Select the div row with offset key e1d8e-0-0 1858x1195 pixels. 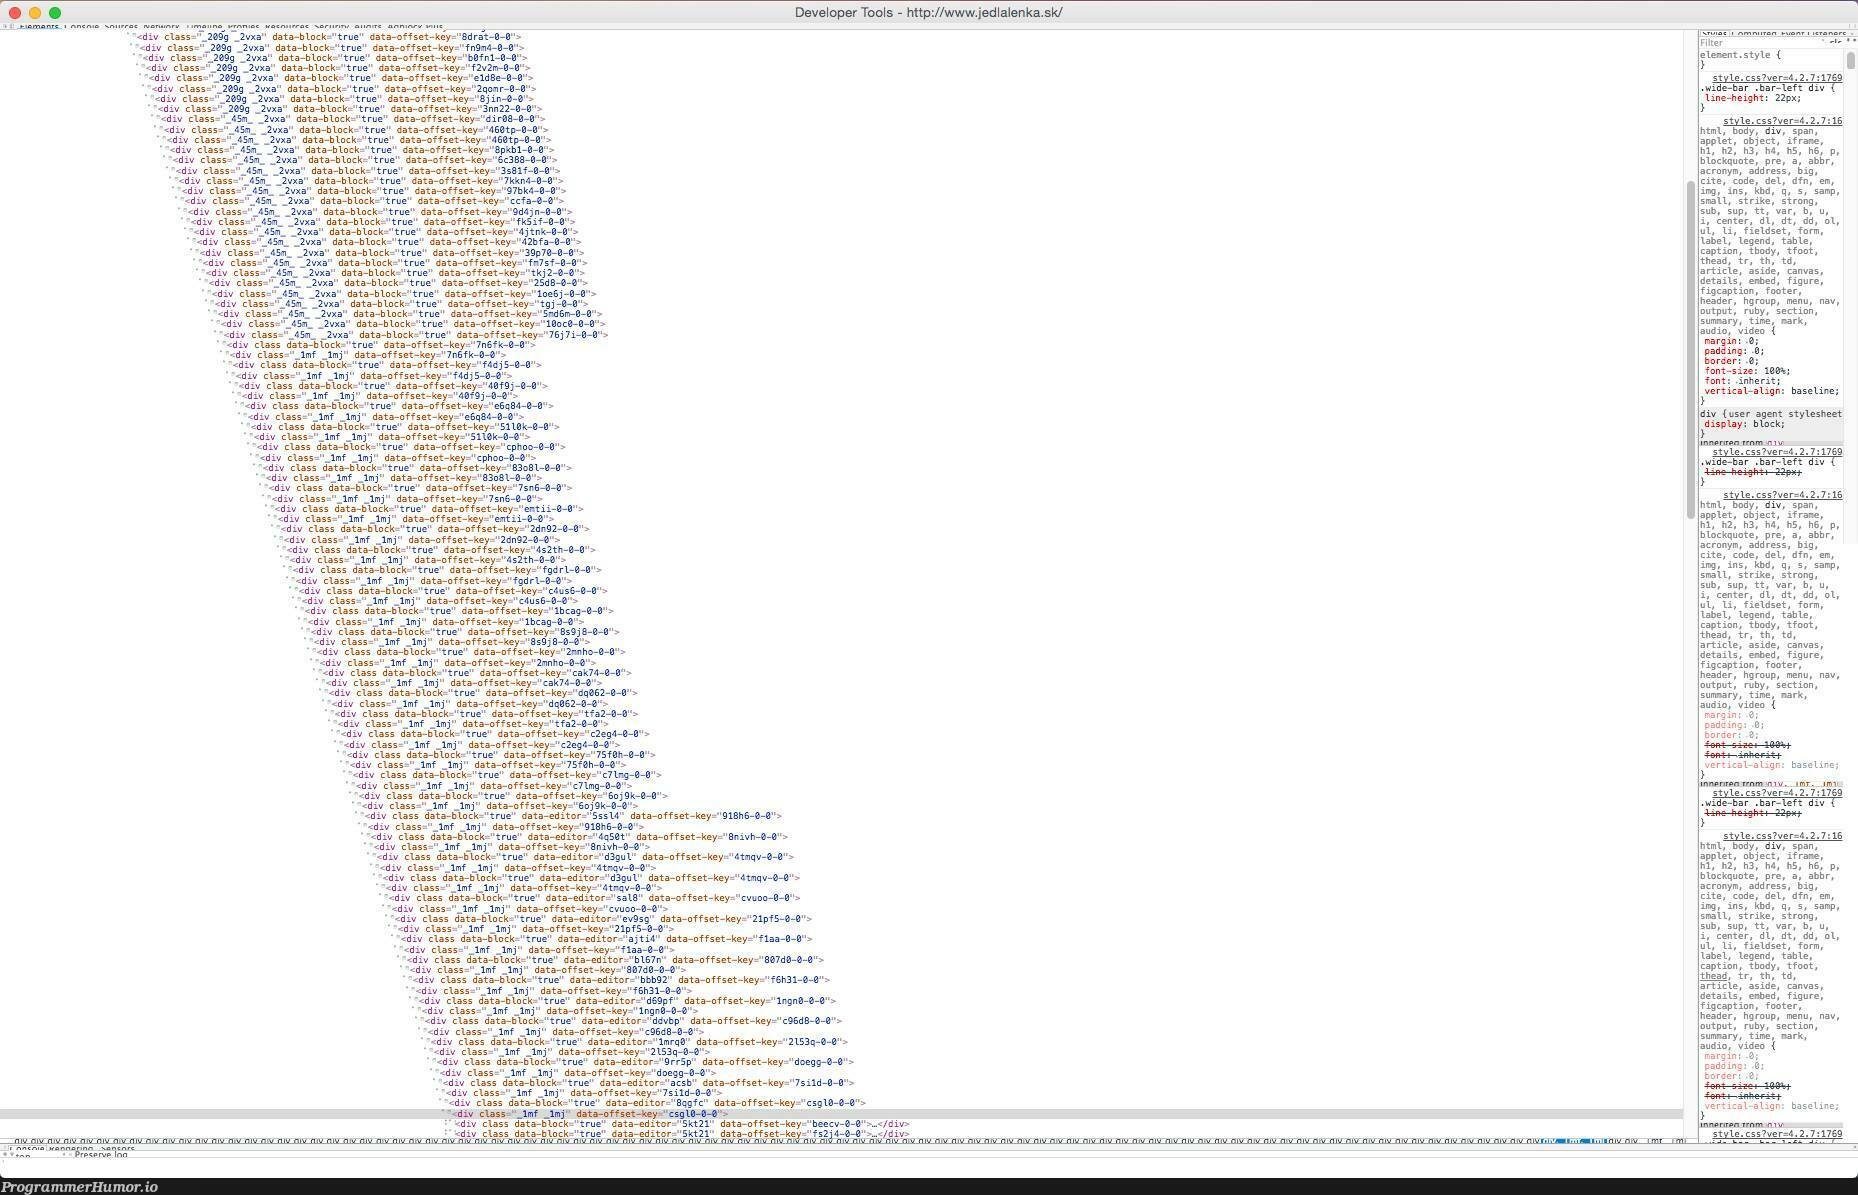[x=340, y=78]
